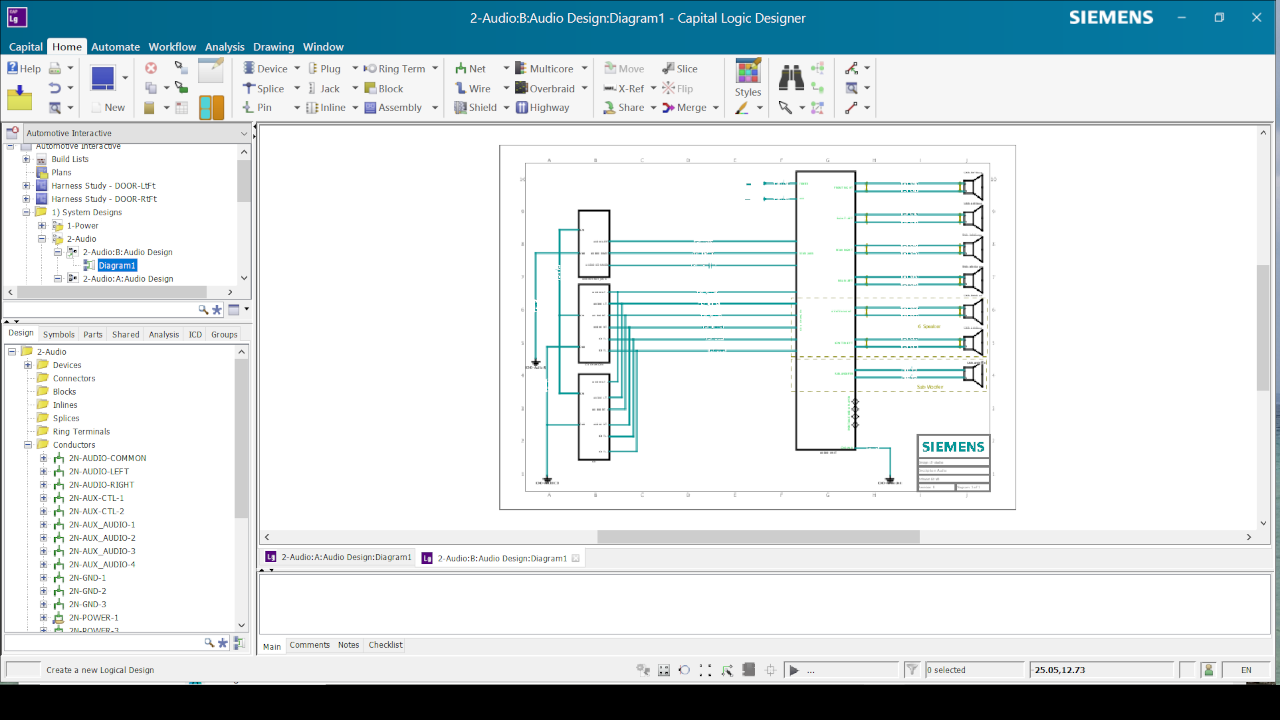Click the large blue diagram icon
1280x720 pixels.
pyautogui.click(x=102, y=78)
